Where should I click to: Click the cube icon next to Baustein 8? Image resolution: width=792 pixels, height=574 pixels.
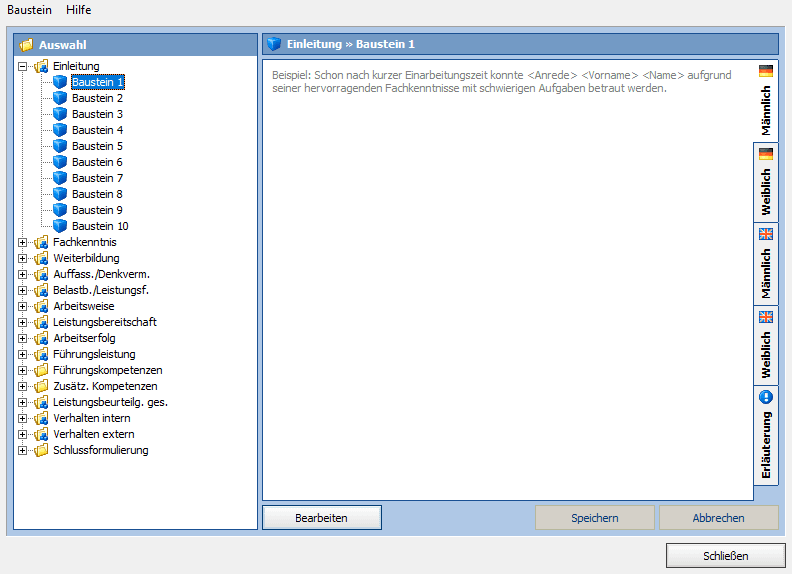click(x=60, y=194)
